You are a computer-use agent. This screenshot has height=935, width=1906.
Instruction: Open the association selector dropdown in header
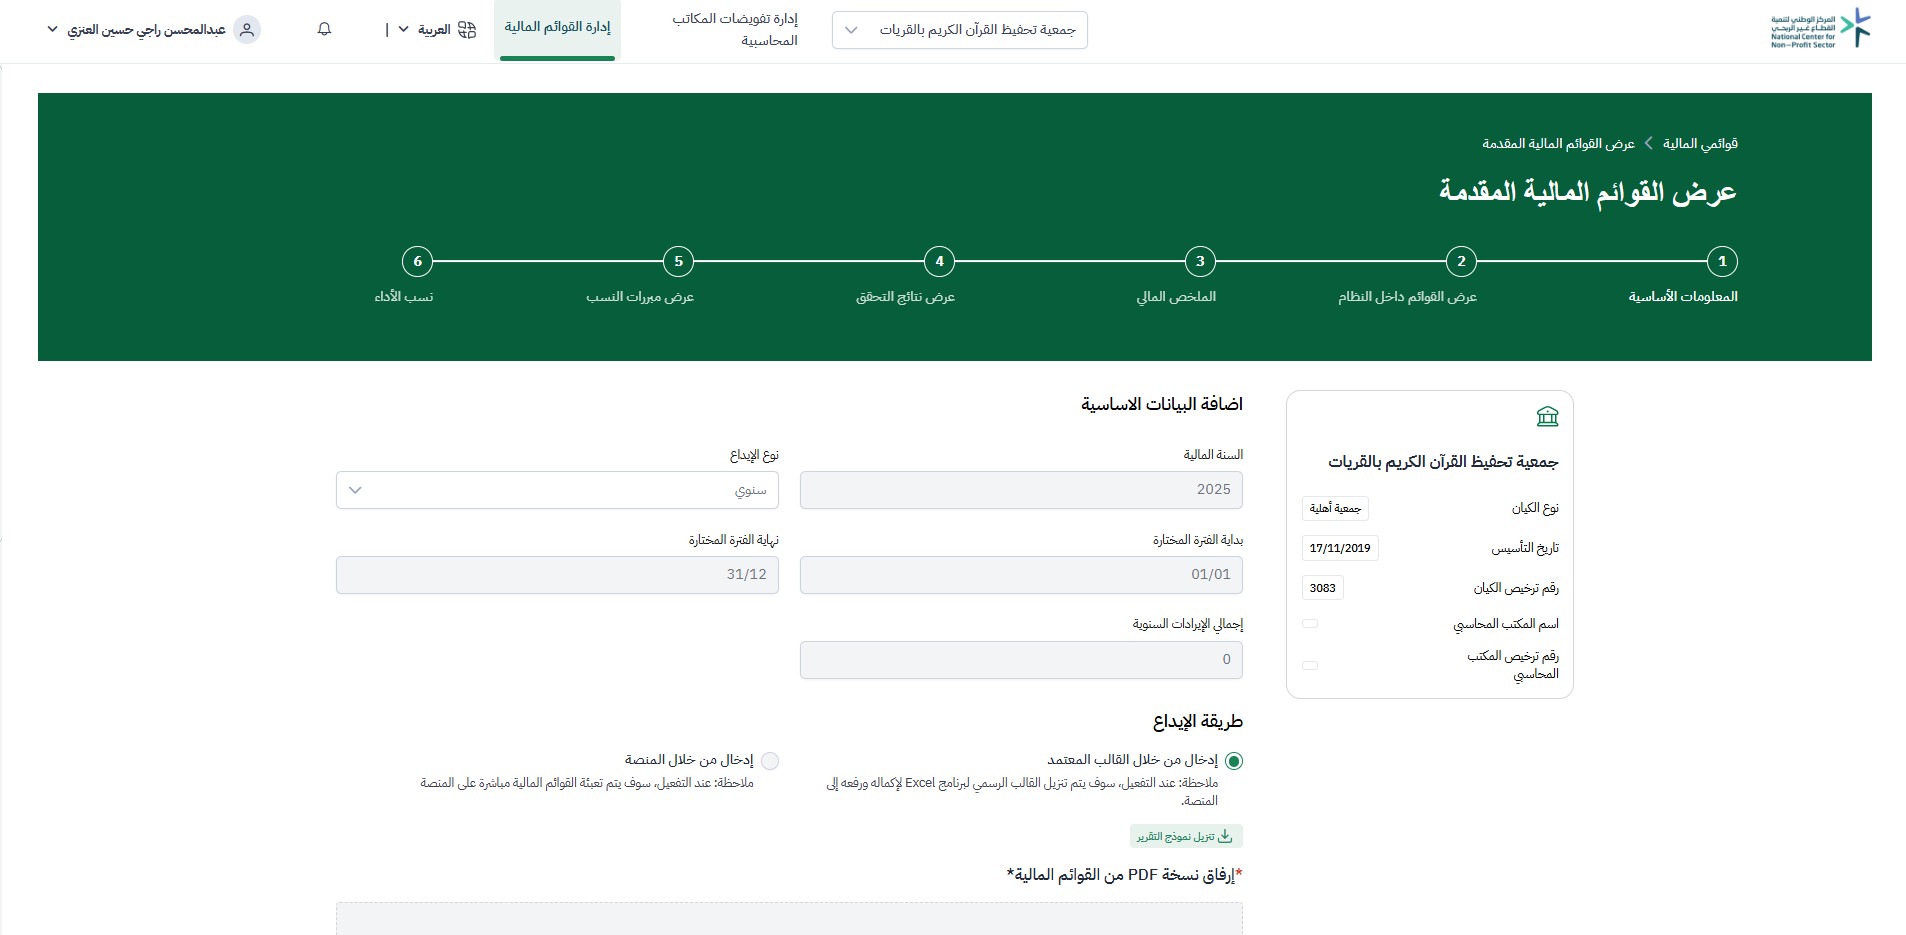[x=960, y=30]
